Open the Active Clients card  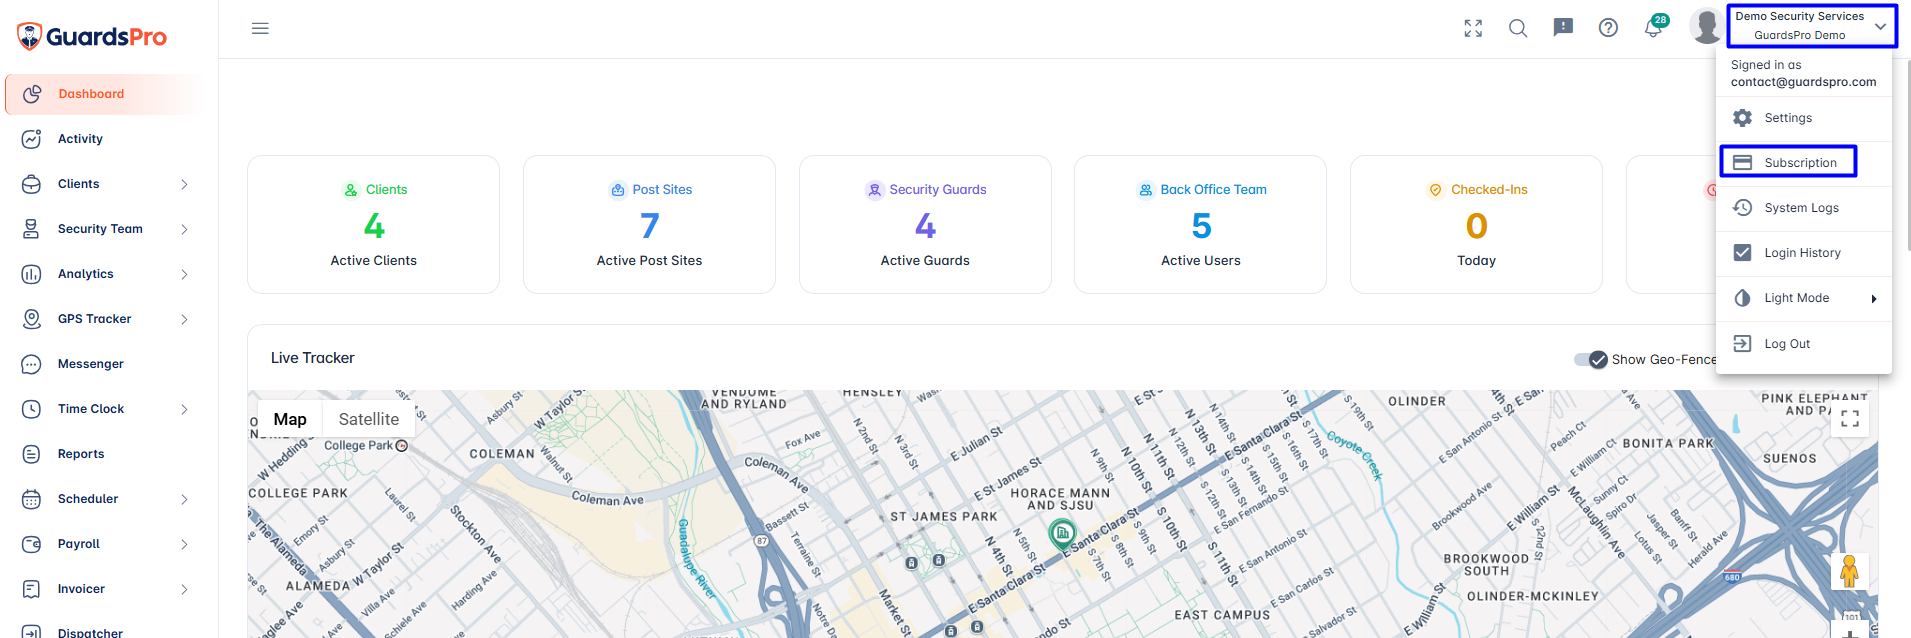pos(373,224)
